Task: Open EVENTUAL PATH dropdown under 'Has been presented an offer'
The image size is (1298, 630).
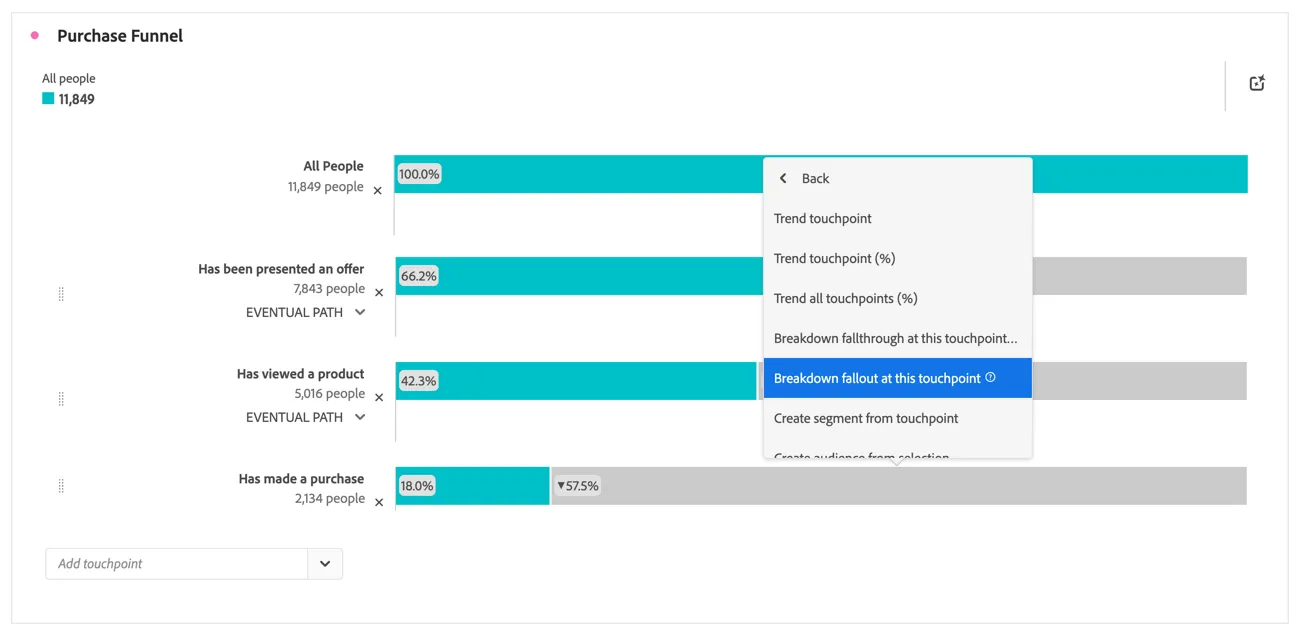Action: [360, 312]
